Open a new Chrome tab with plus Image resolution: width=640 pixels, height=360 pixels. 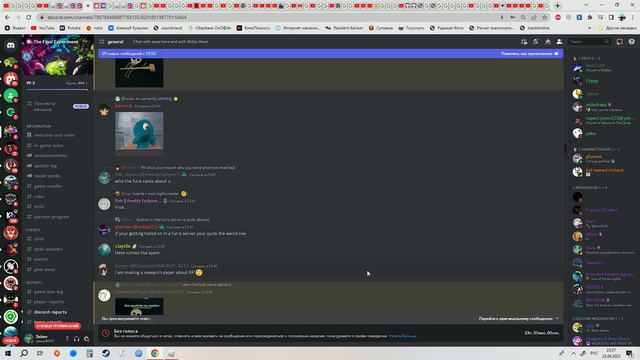(558, 6)
